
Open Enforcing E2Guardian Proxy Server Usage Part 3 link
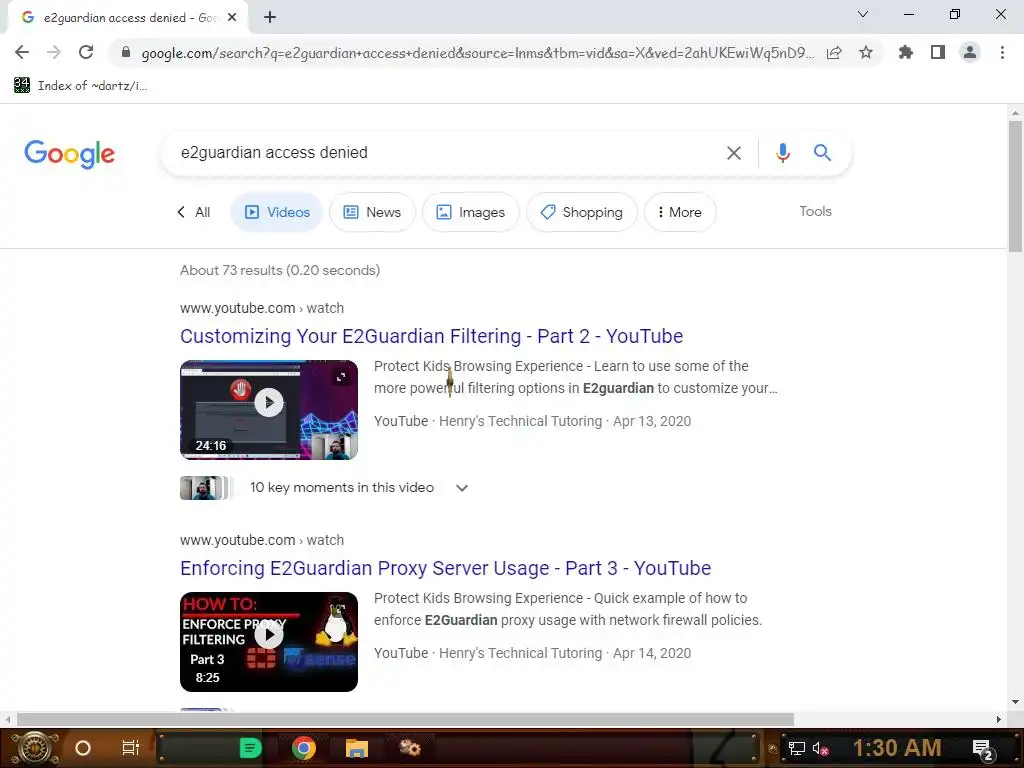pyautogui.click(x=445, y=568)
